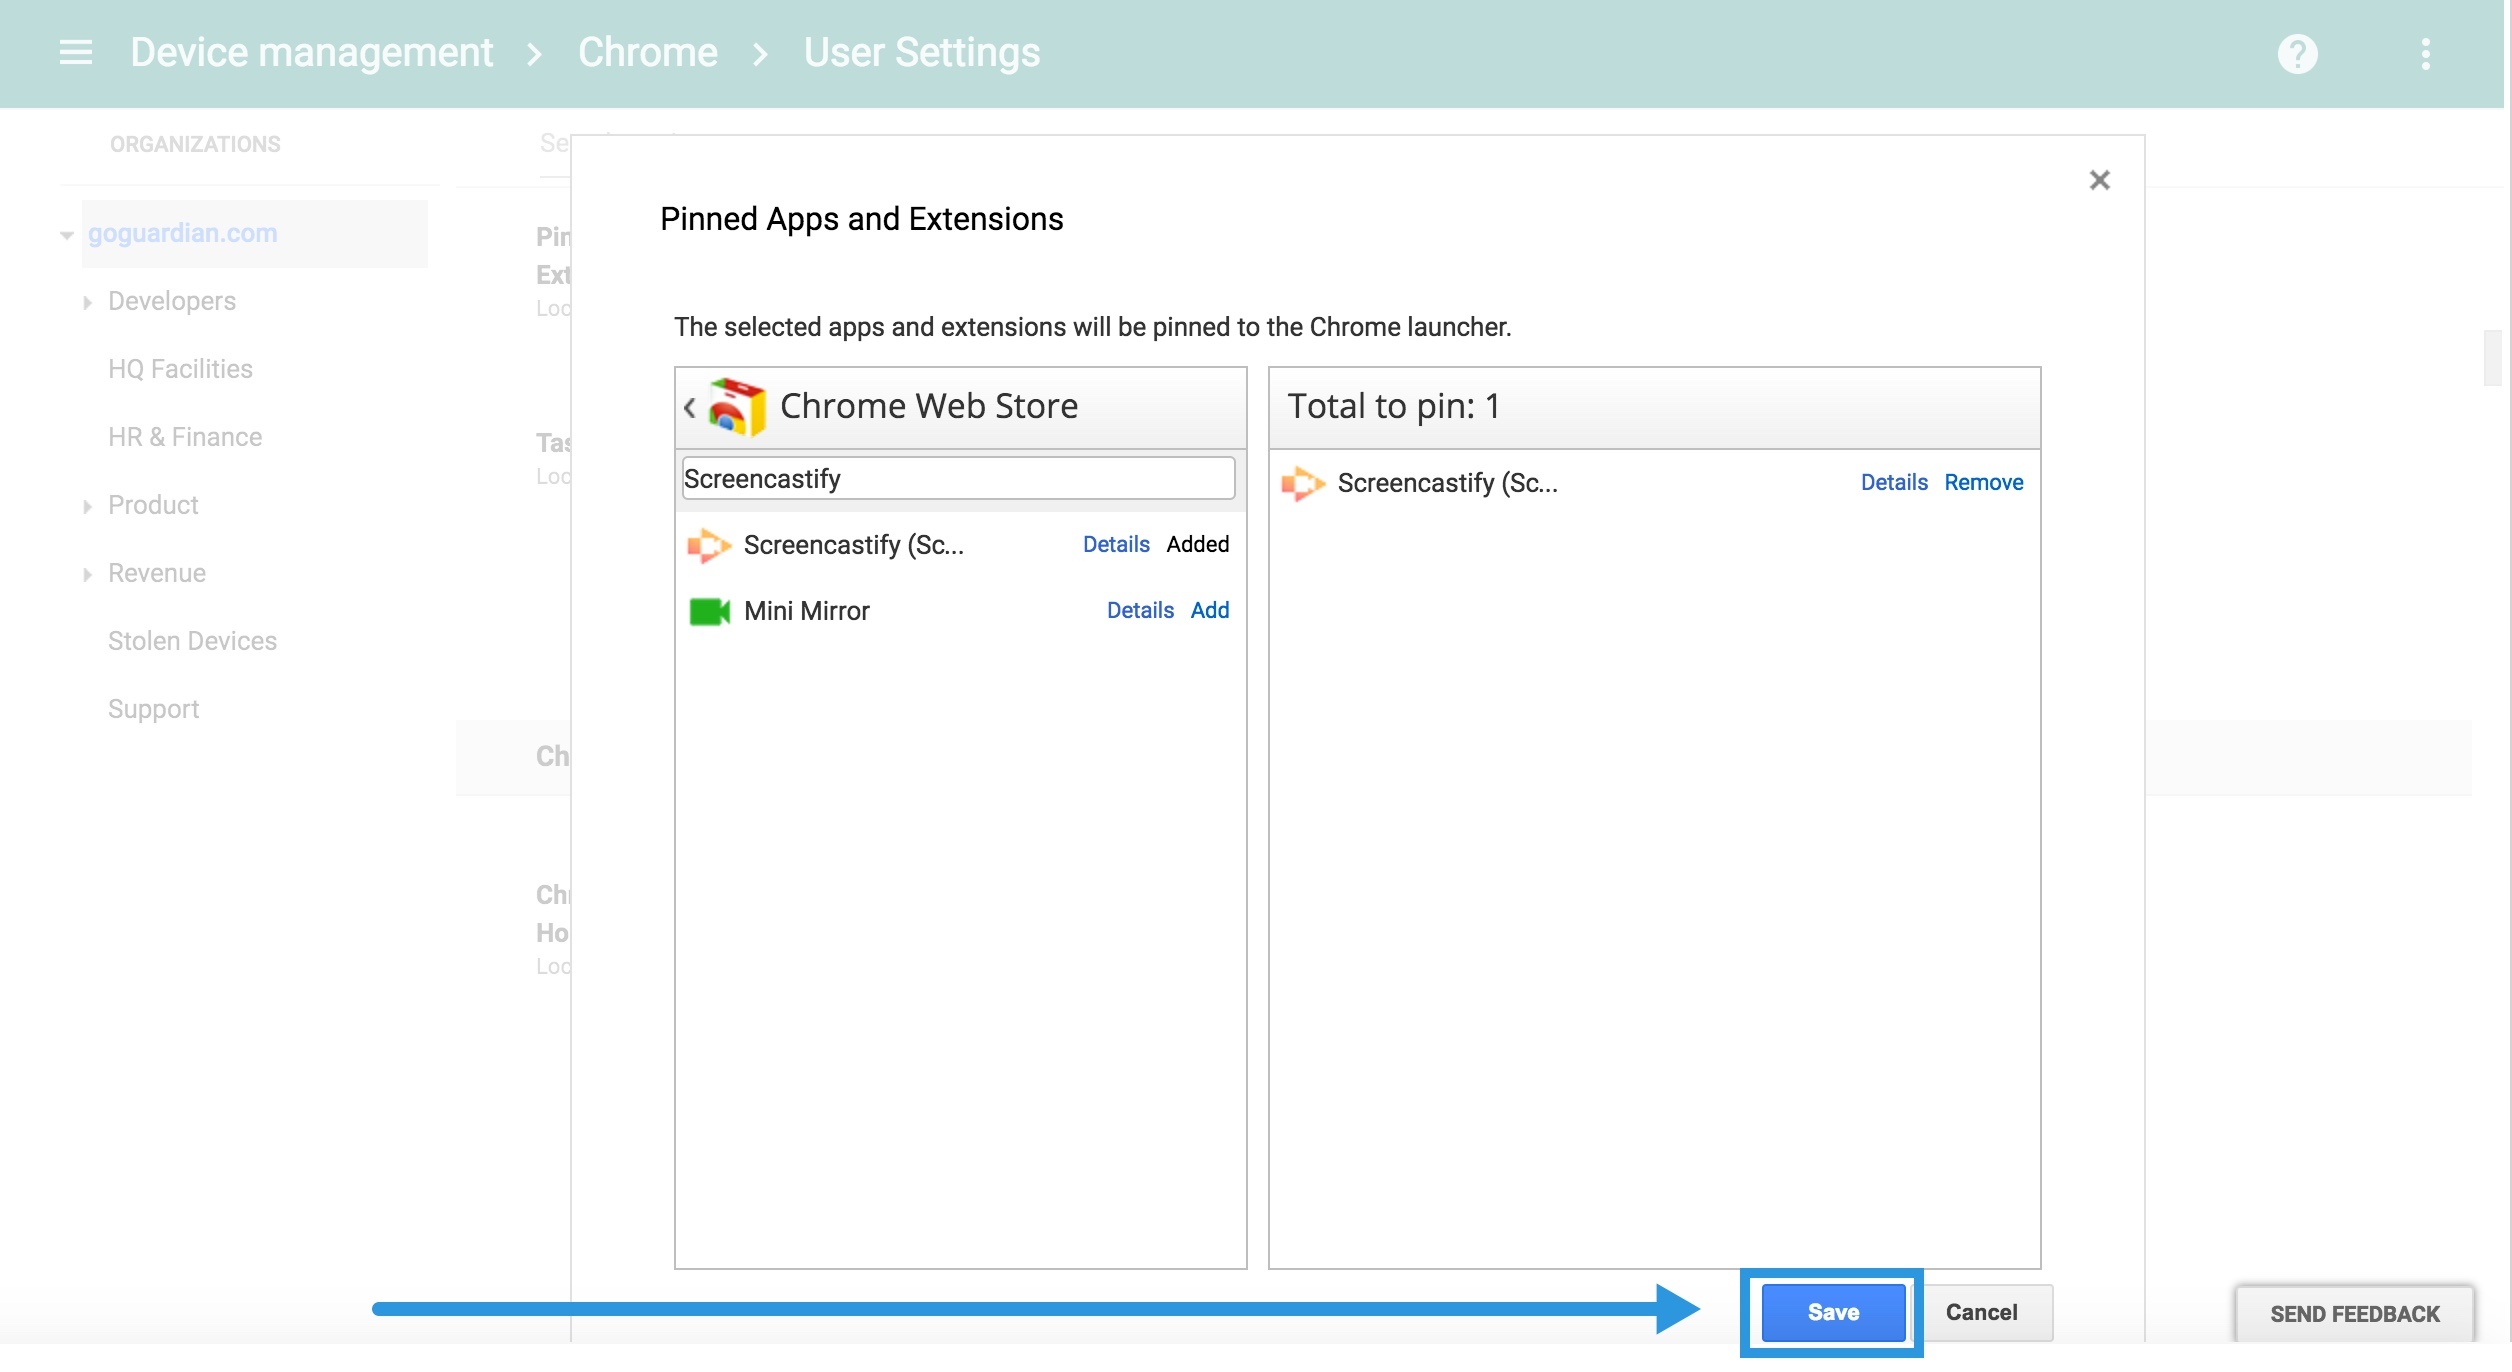2512x1372 pixels.
Task: Select Support organization
Action: (x=153, y=709)
